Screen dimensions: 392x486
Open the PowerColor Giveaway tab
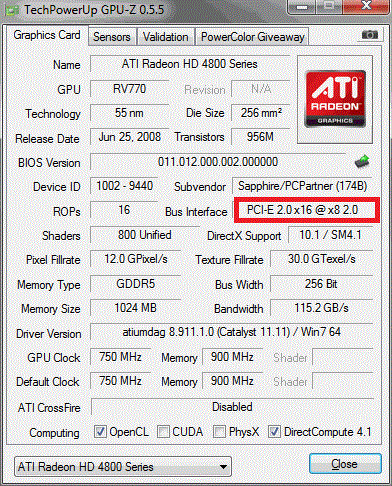pyautogui.click(x=253, y=37)
